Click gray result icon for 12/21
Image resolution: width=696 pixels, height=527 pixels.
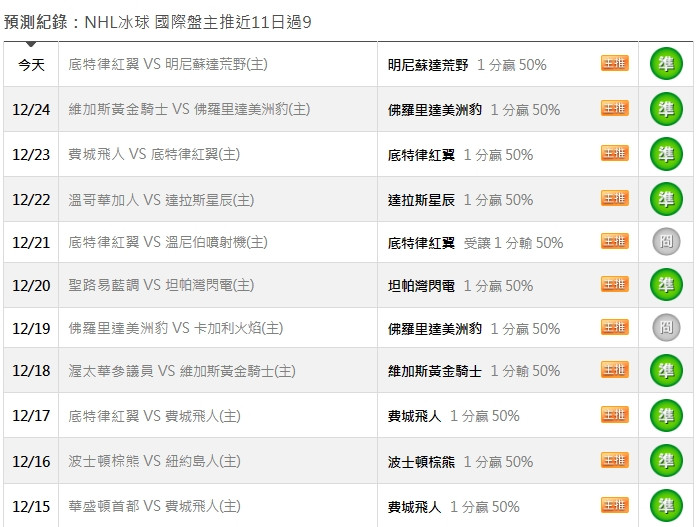(x=666, y=242)
